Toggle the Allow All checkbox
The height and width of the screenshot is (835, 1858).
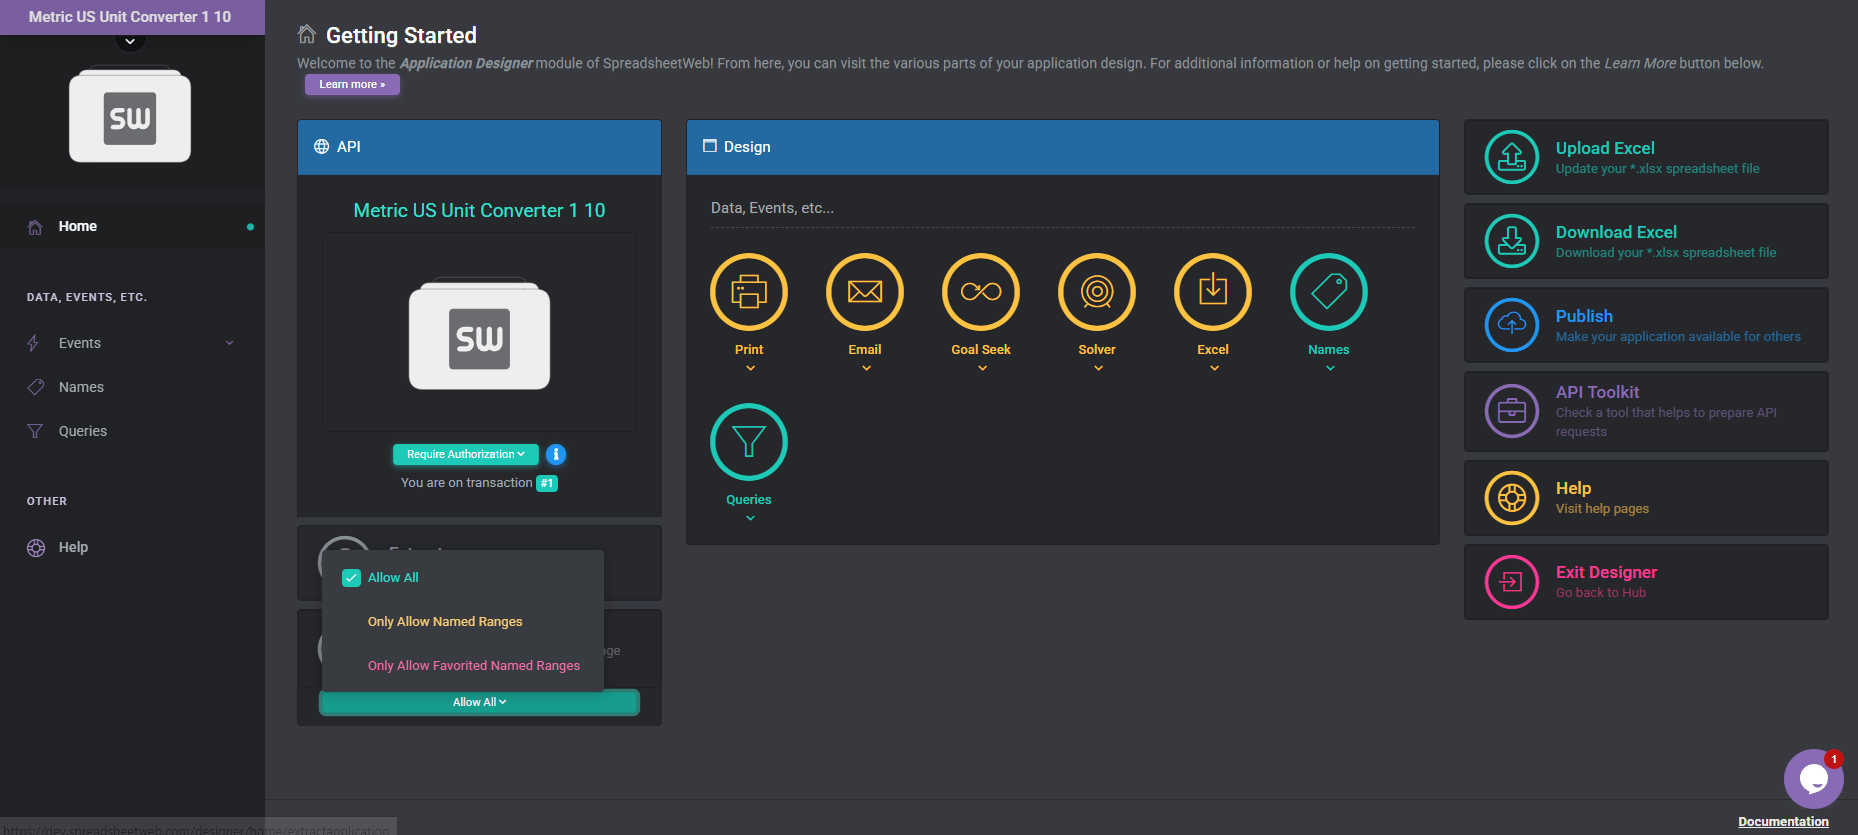pos(351,578)
